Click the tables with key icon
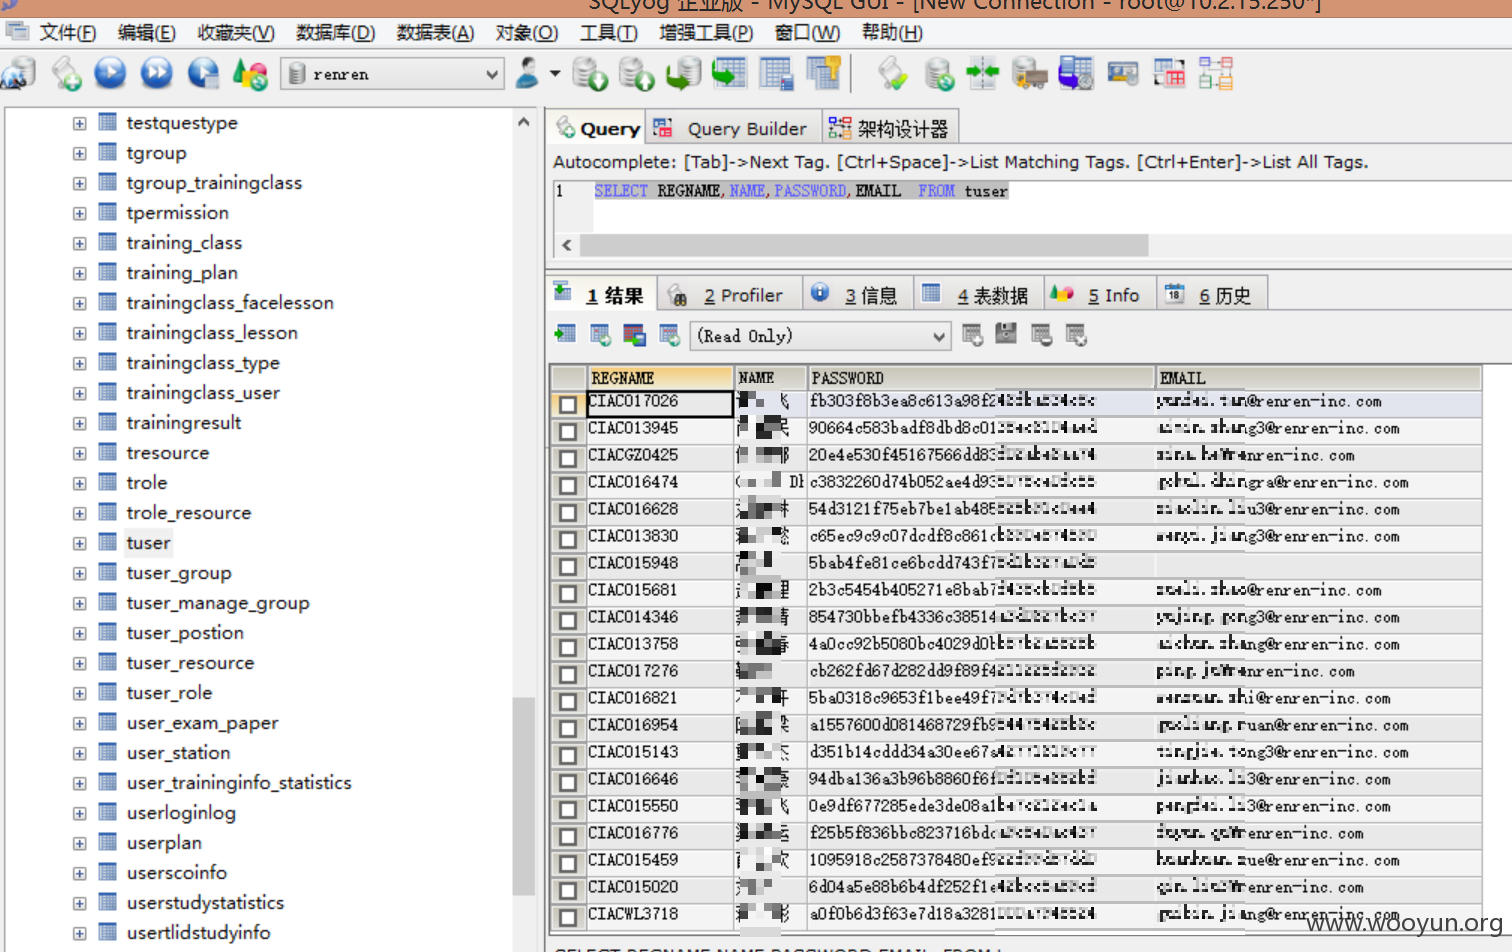Viewport: 1512px width, 952px height. 823,74
